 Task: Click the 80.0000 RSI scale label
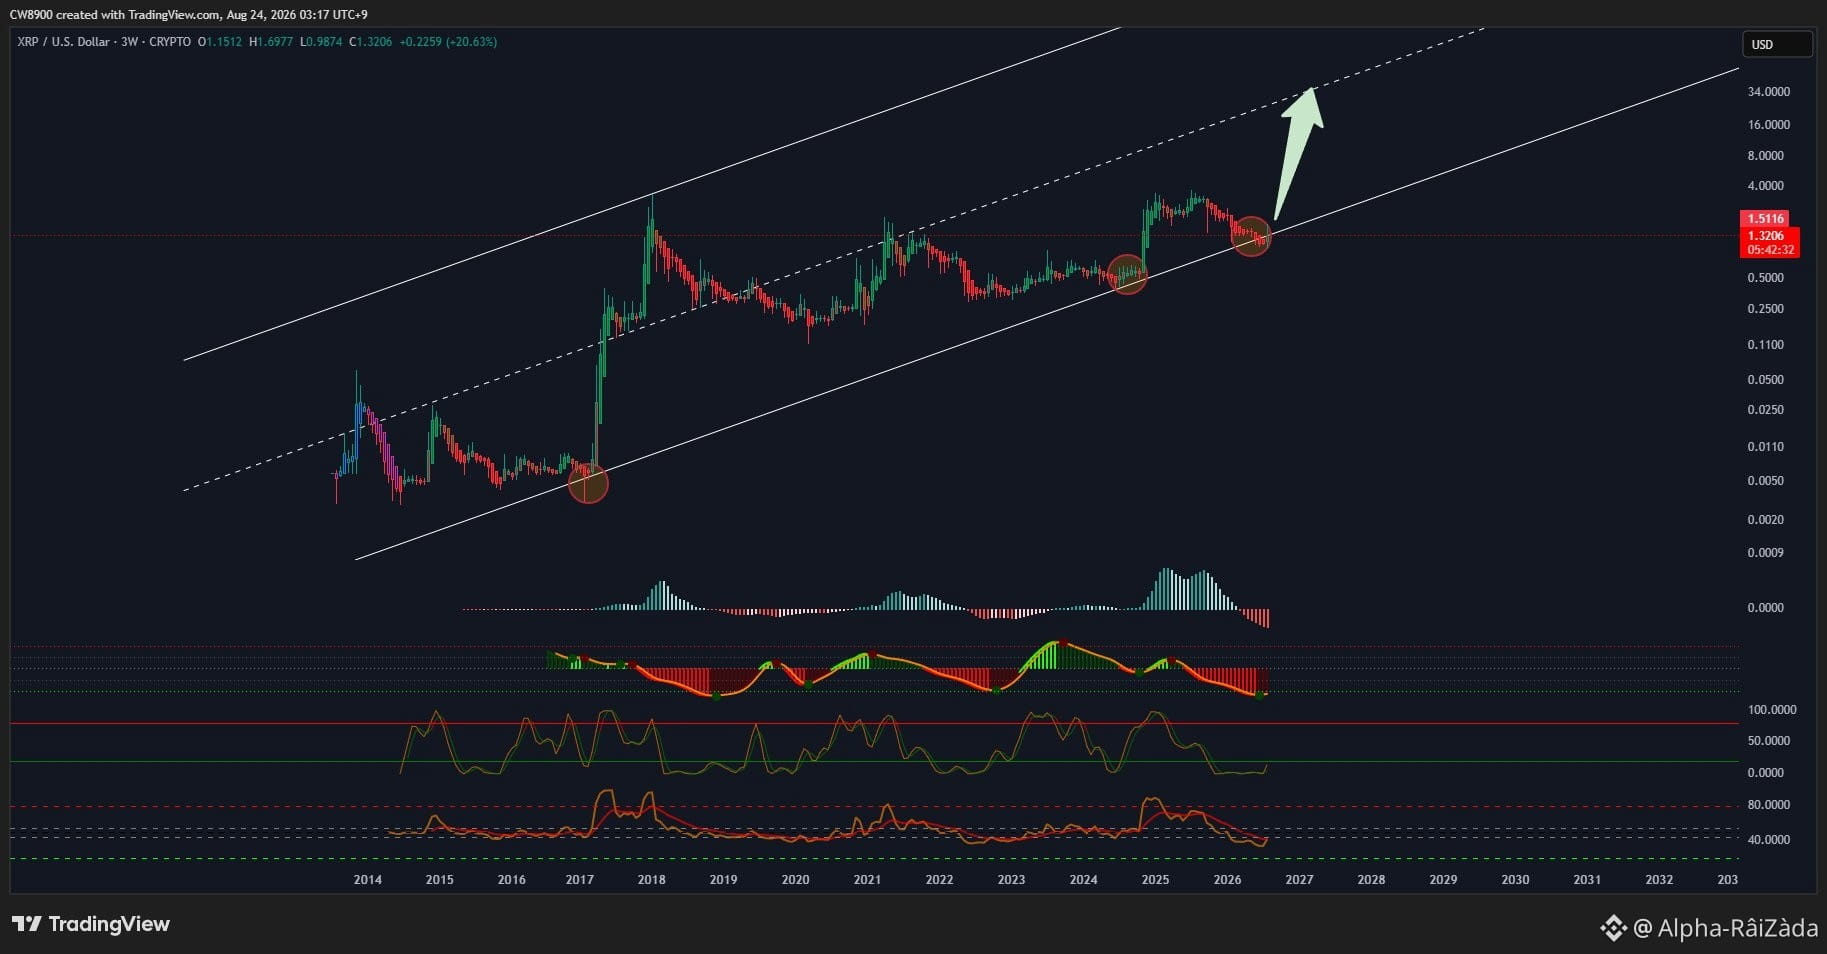[1768, 805]
